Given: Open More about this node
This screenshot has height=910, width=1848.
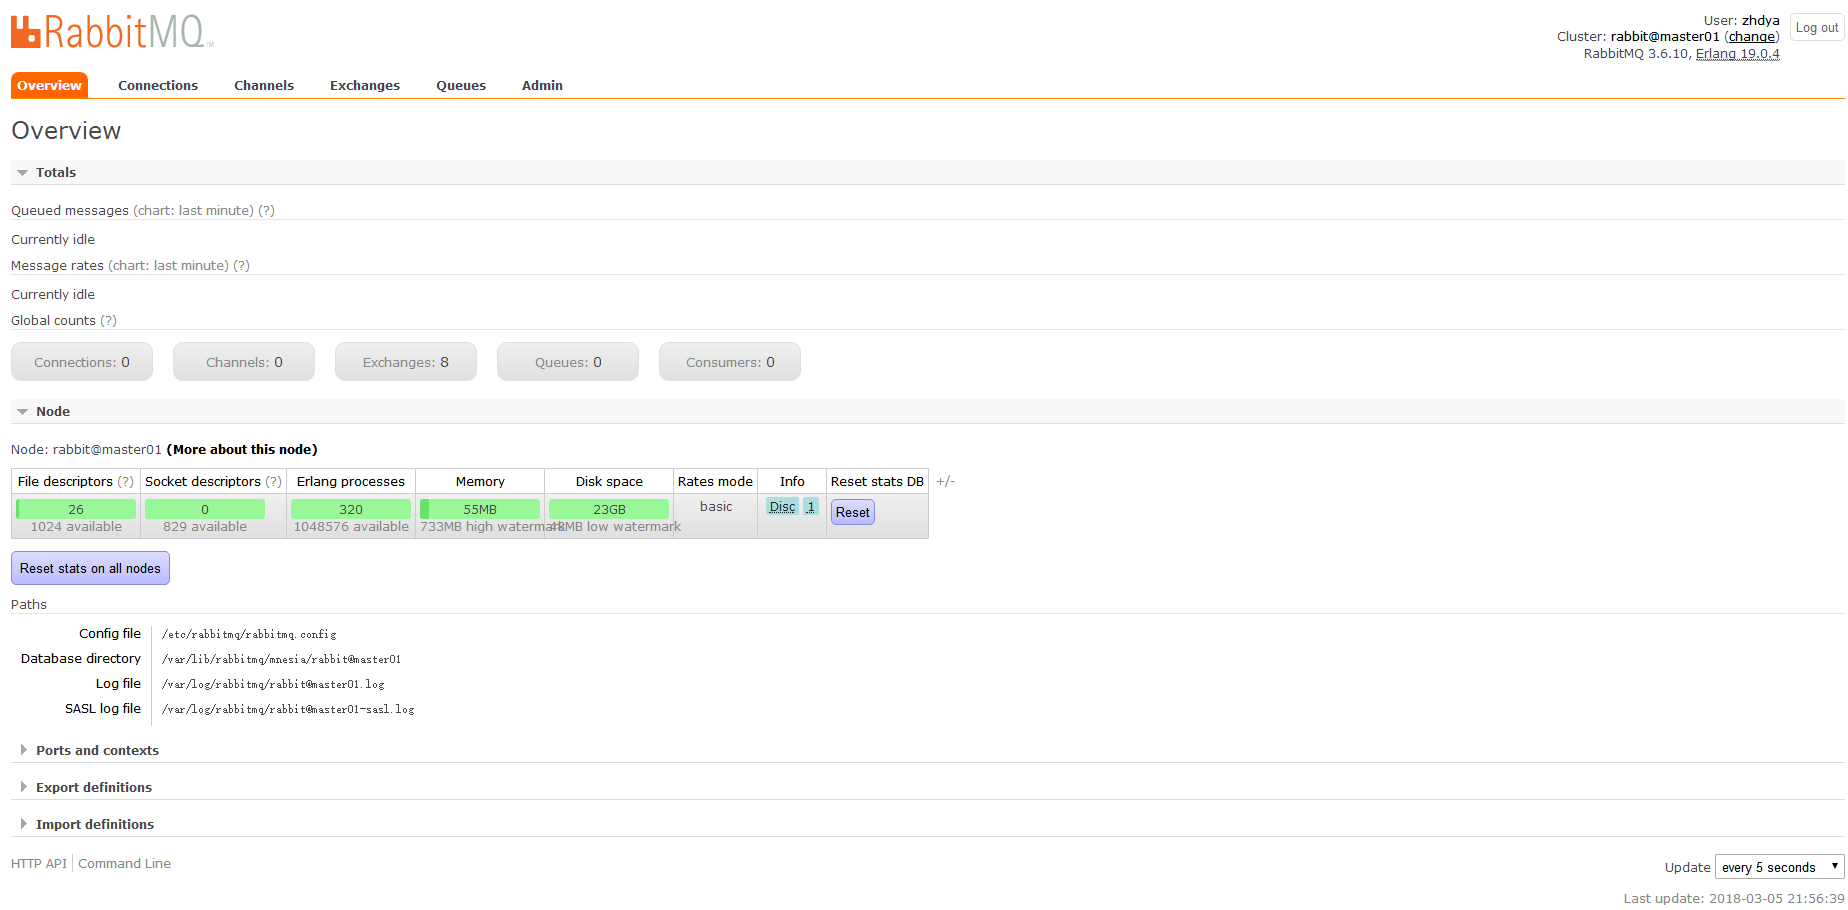Looking at the screenshot, I should (242, 450).
